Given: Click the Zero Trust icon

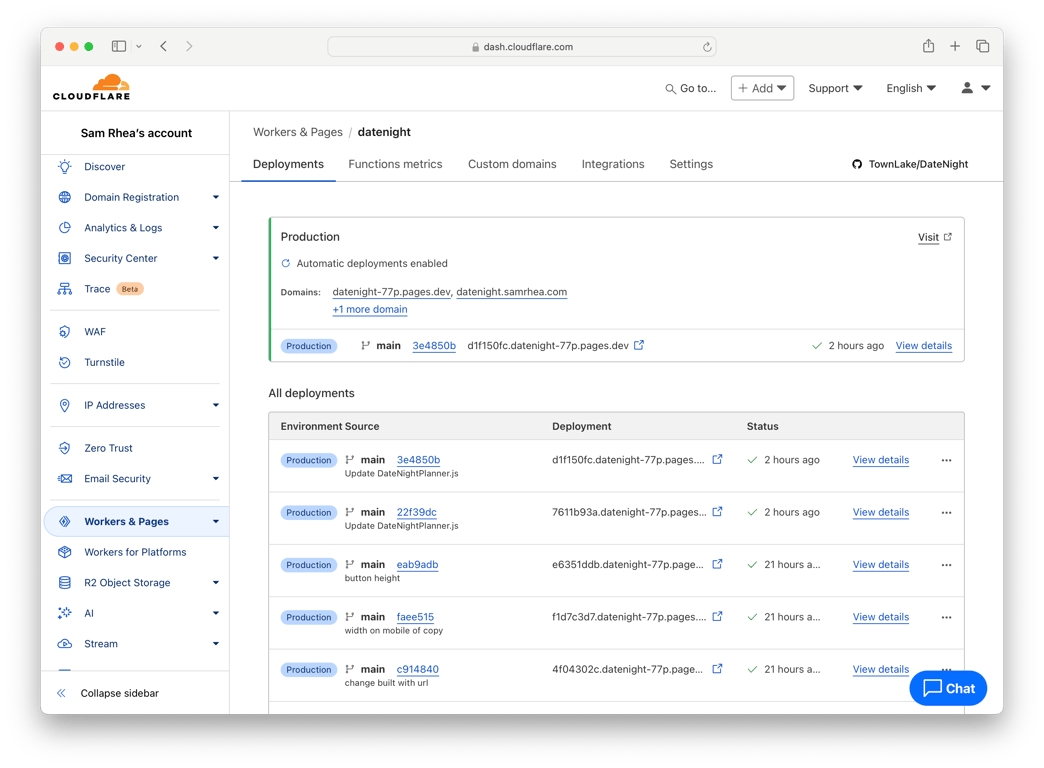Looking at the screenshot, I should [65, 448].
